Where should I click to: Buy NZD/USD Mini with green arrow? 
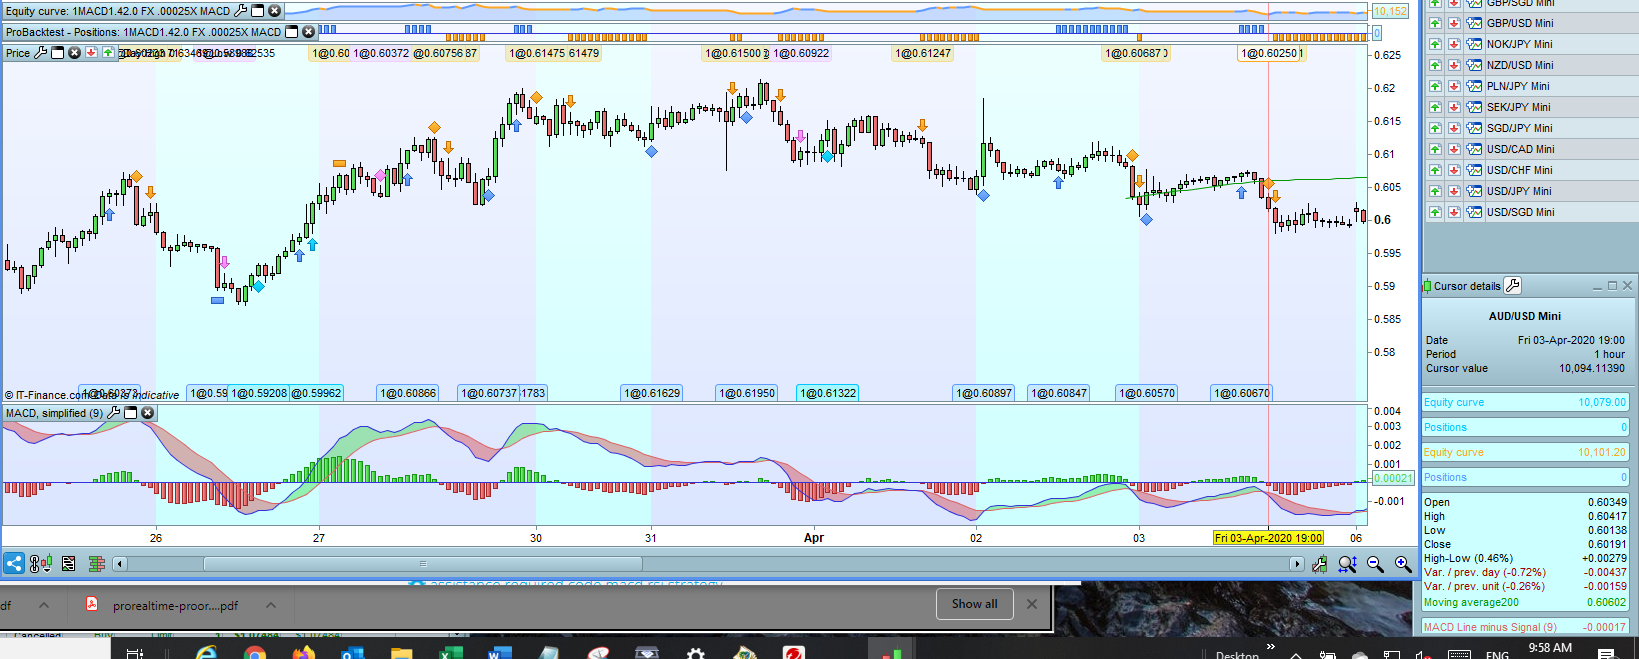point(1435,65)
